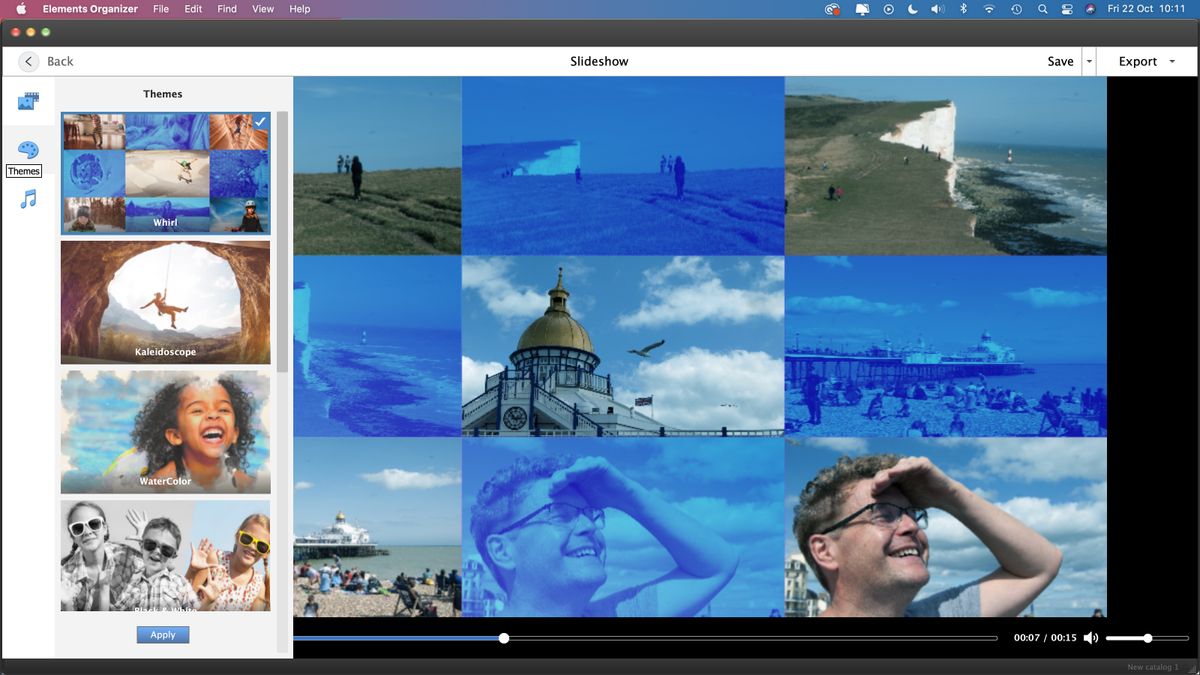Open the Find menu

[226, 9]
